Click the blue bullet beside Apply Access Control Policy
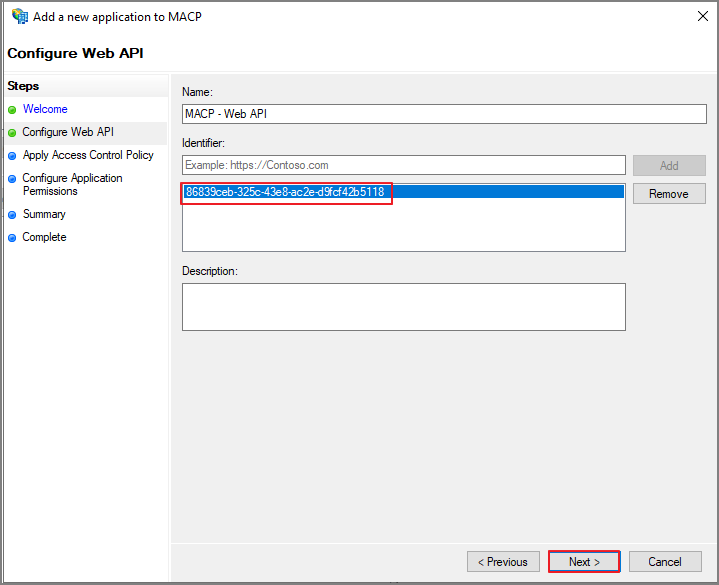The width and height of the screenshot is (719, 585). coord(12,156)
